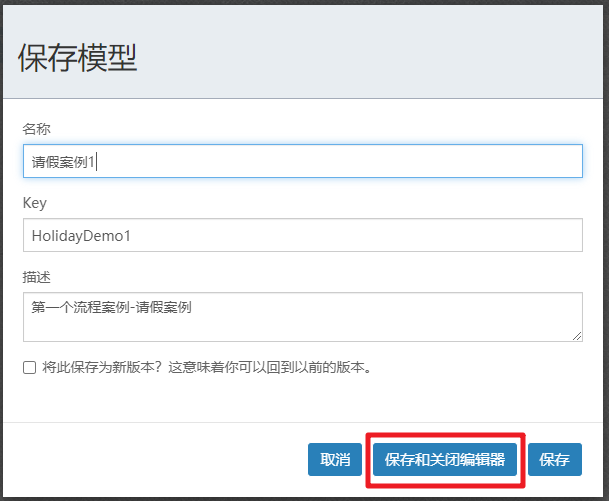Click empty footer area left of 取消

pyautogui.click(x=150, y=460)
